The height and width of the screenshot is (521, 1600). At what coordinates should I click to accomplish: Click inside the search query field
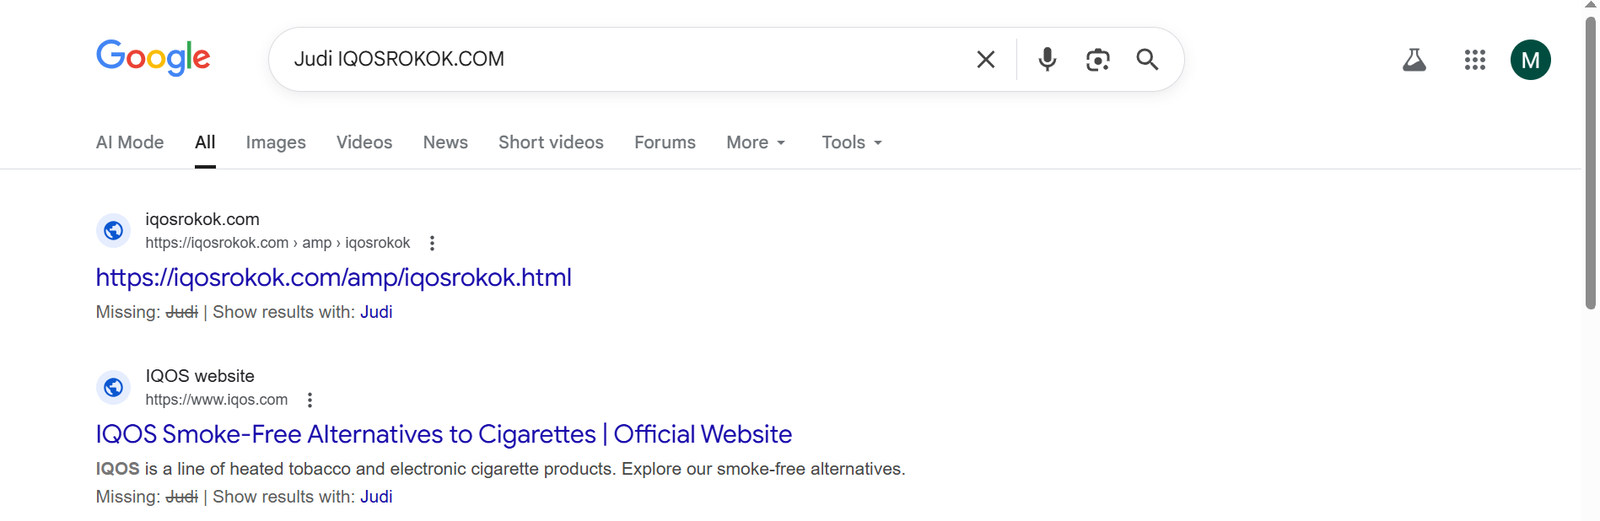click(x=620, y=59)
